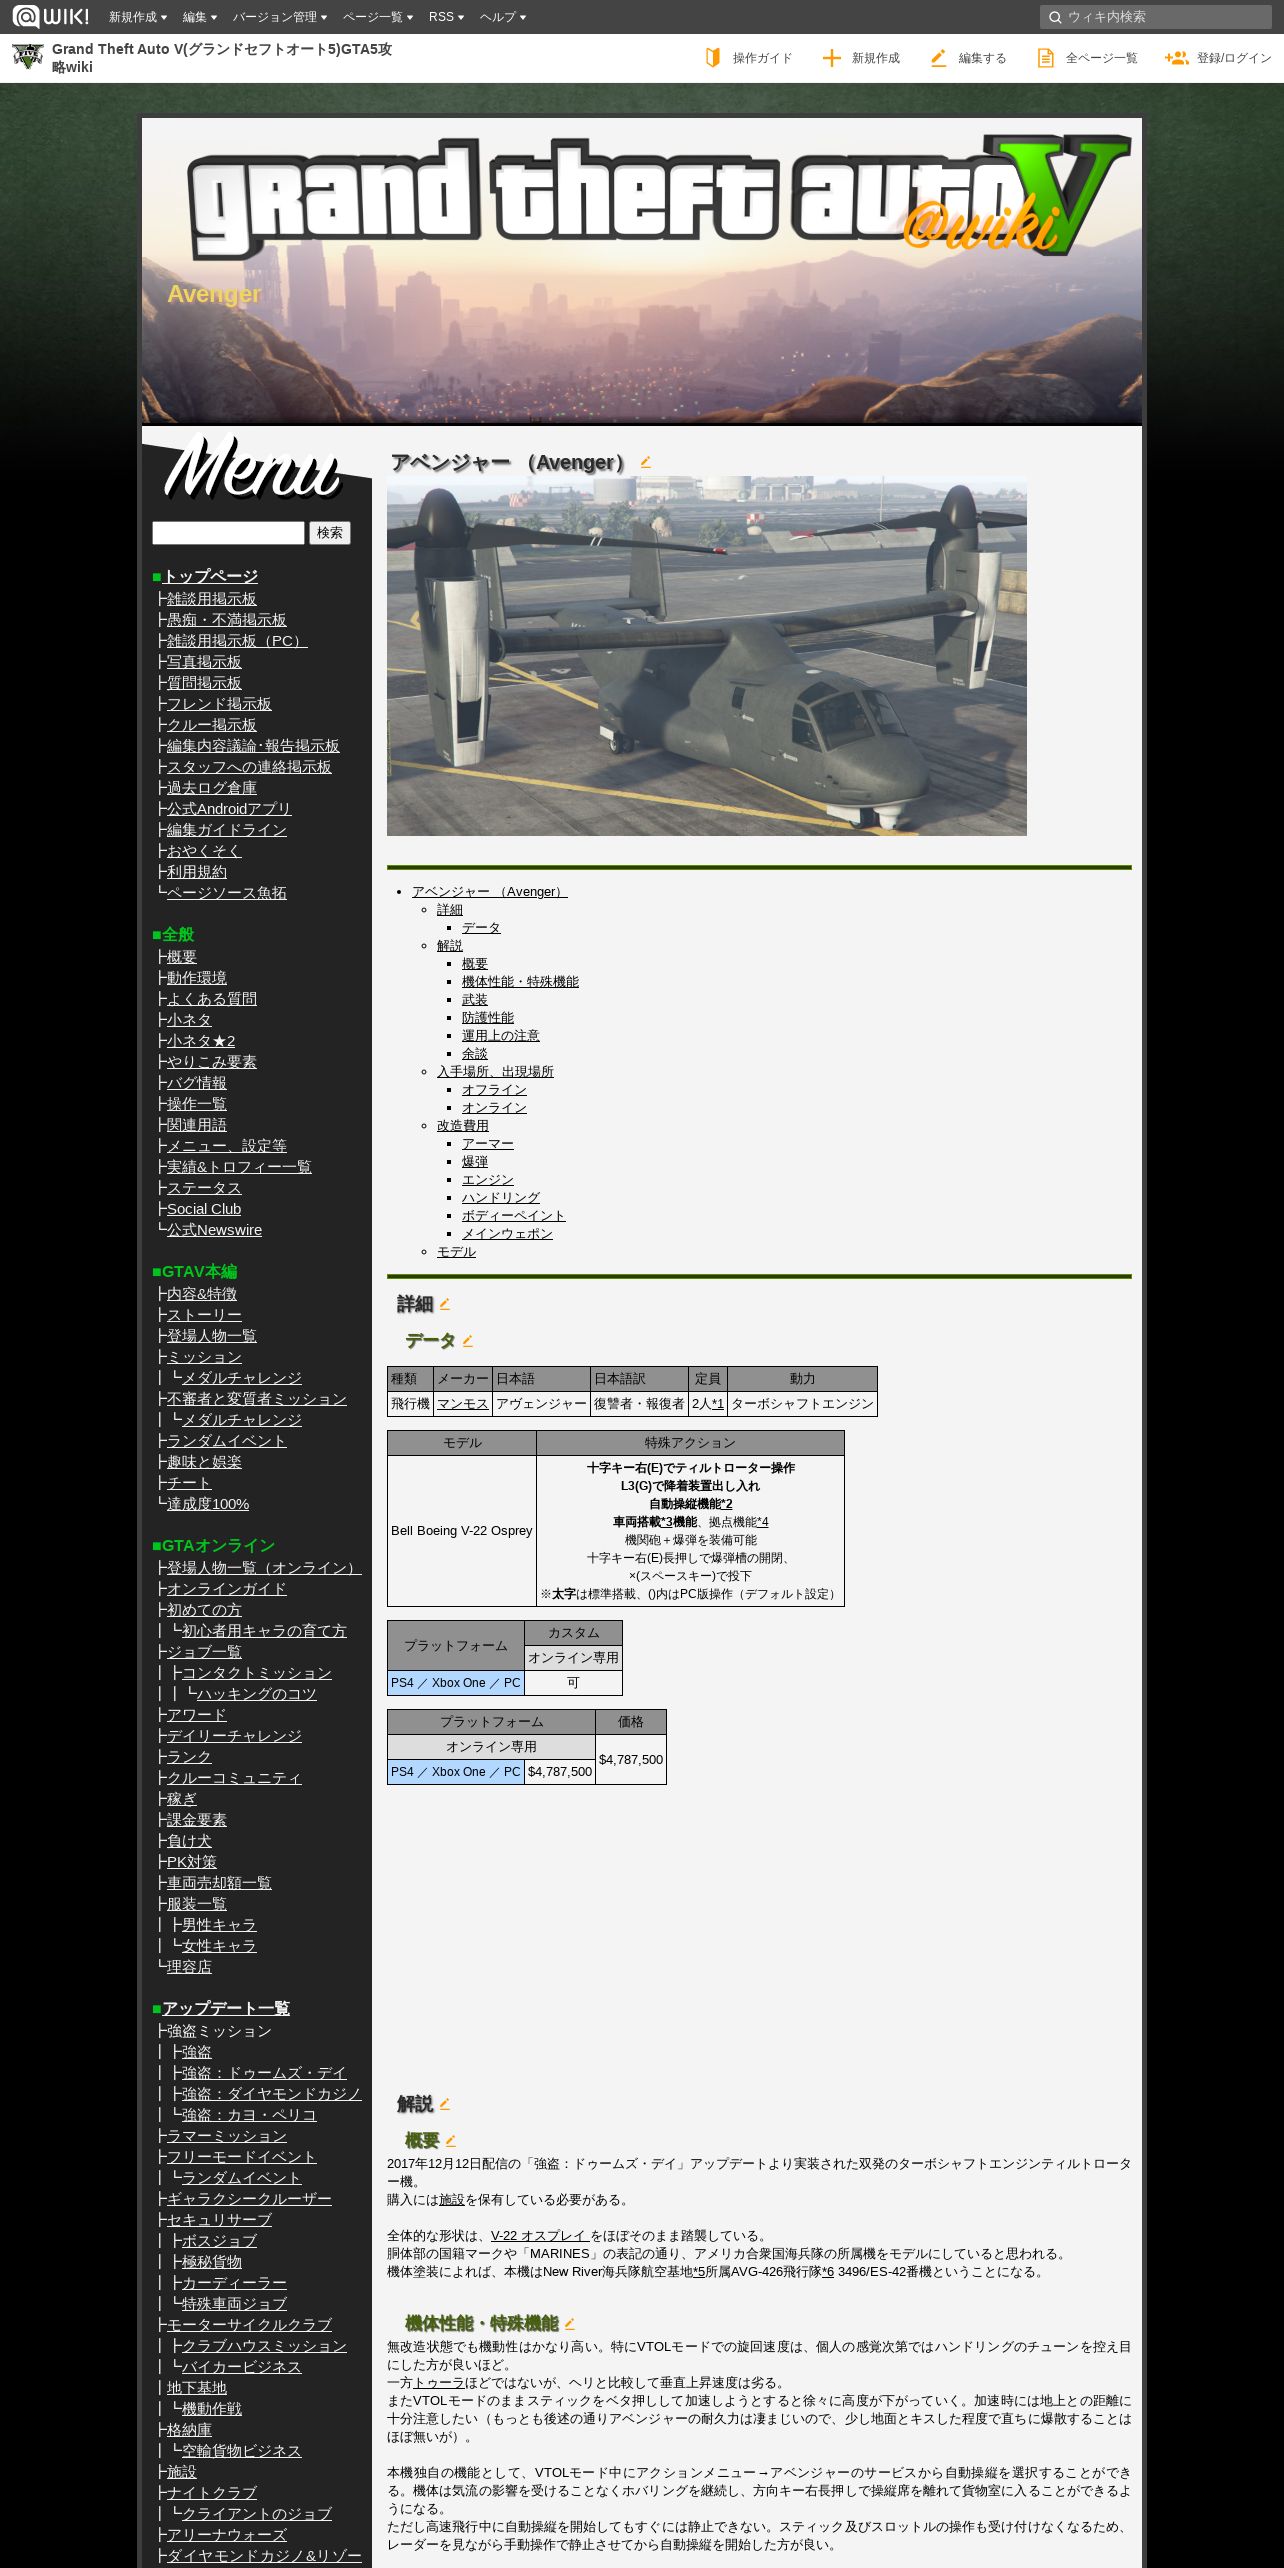Click edit pencil beside 詳細 heading
The image size is (1284, 2568).
(x=444, y=1304)
